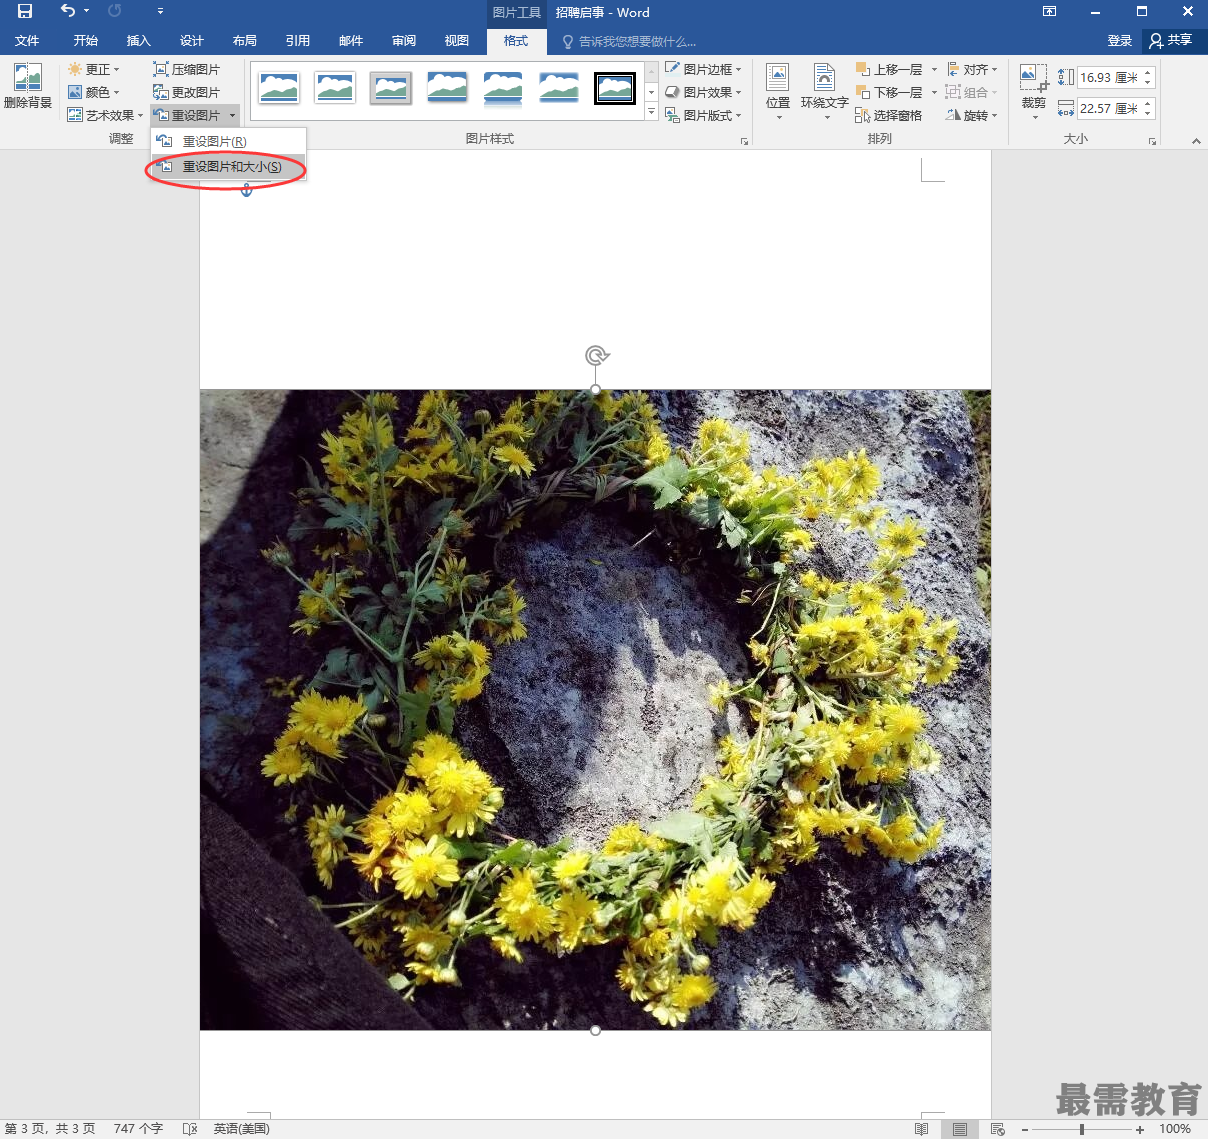This screenshot has width=1208, height=1139.
Task: Switch to the References (引用) tab
Action: [x=298, y=41]
